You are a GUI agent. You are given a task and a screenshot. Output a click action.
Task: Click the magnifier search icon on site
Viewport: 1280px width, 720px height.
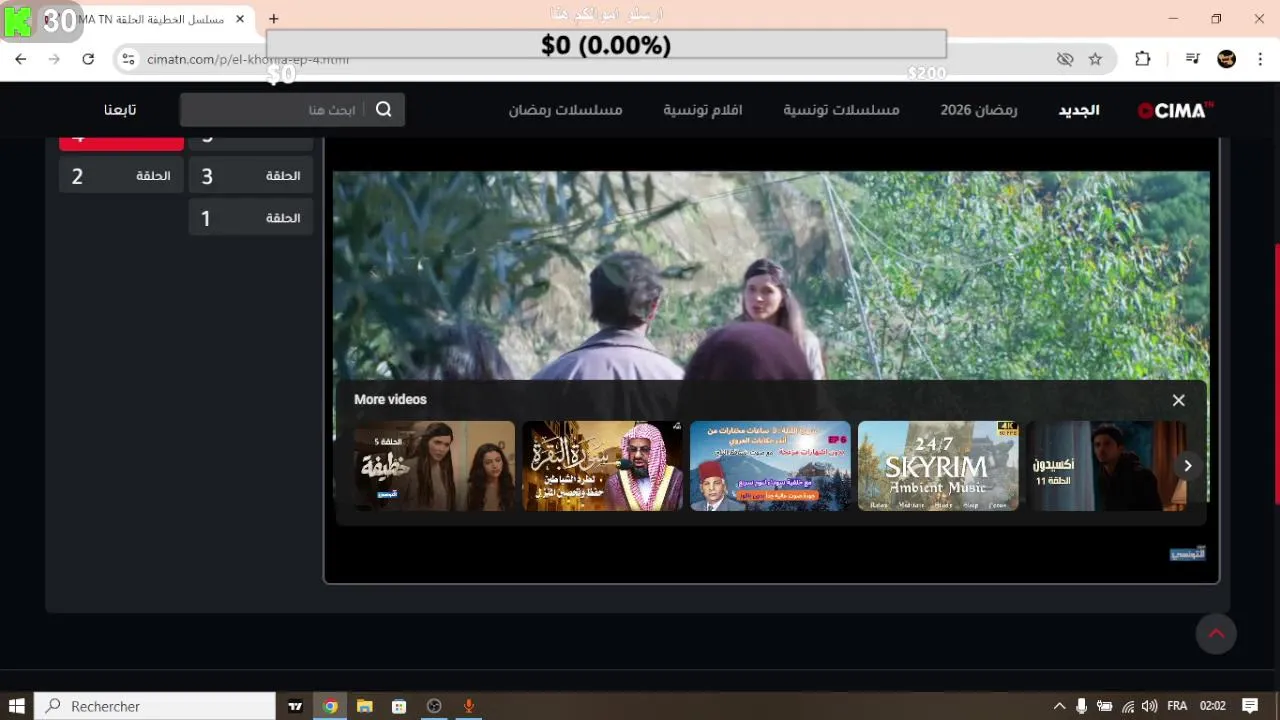point(384,110)
